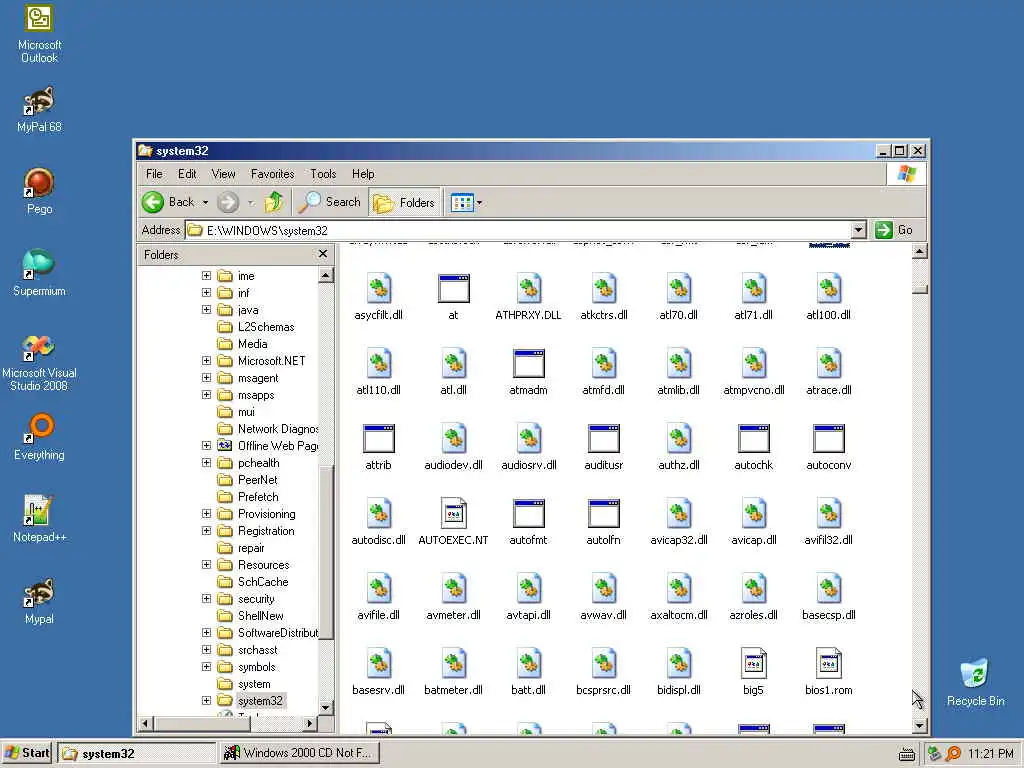Click folder tree horizontal scroll right arrow
The image size is (1024, 768).
(x=310, y=723)
